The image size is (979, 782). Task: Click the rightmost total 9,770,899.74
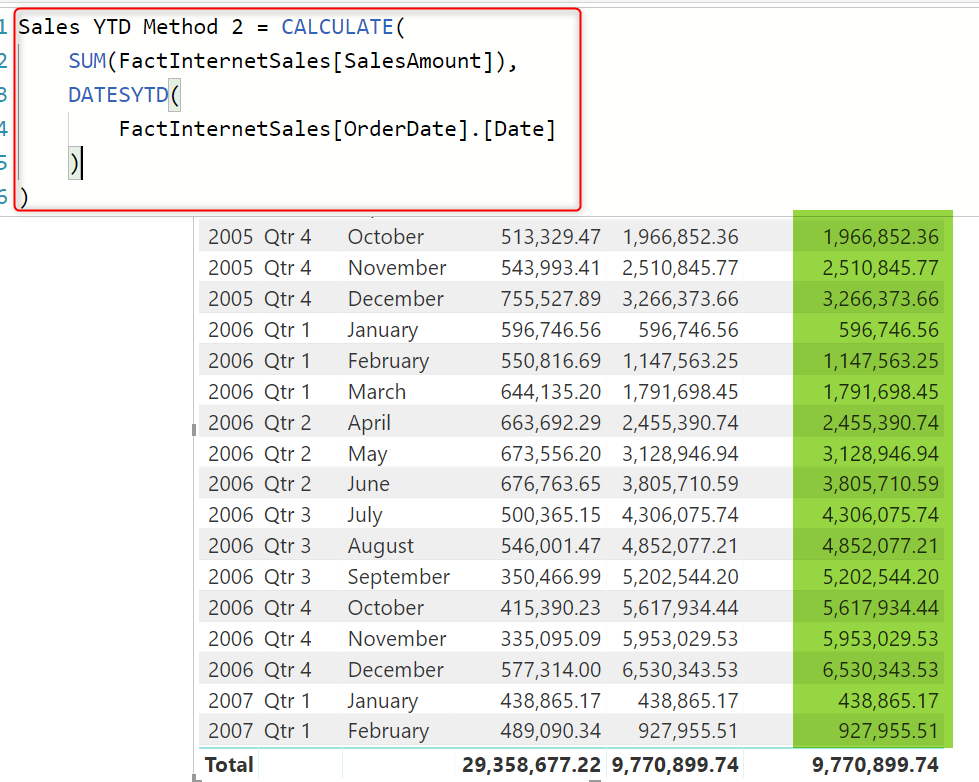(875, 765)
